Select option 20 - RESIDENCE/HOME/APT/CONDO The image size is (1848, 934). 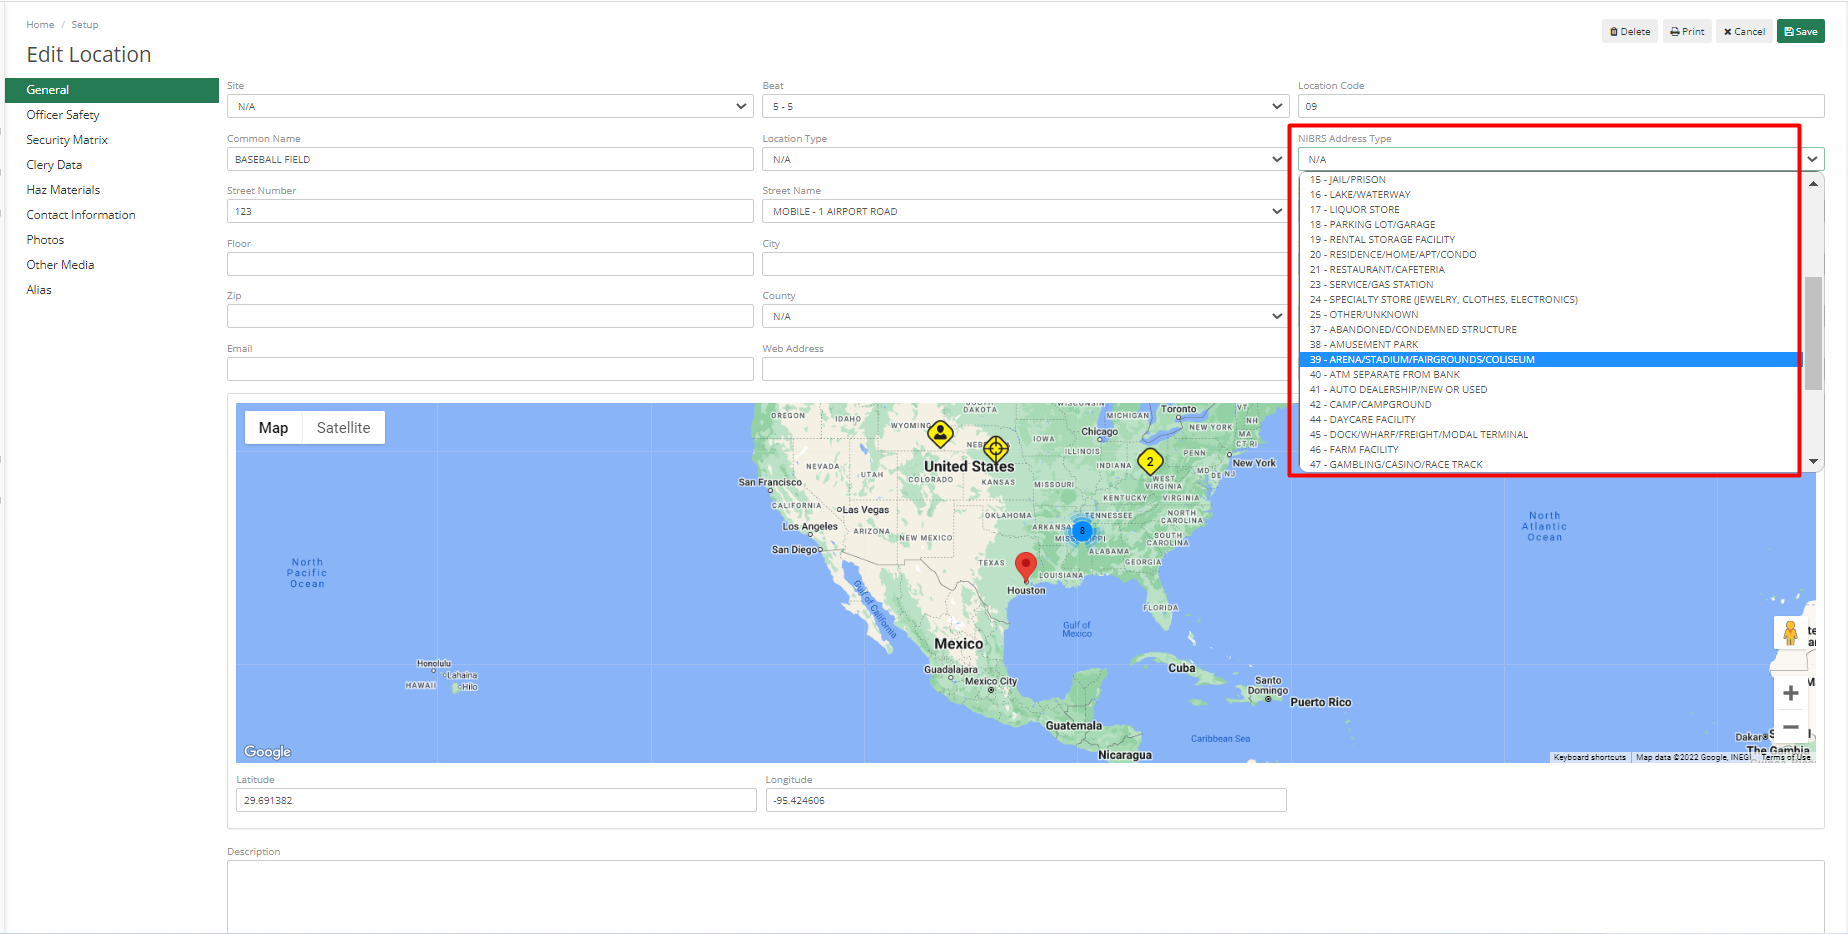click(x=1393, y=254)
